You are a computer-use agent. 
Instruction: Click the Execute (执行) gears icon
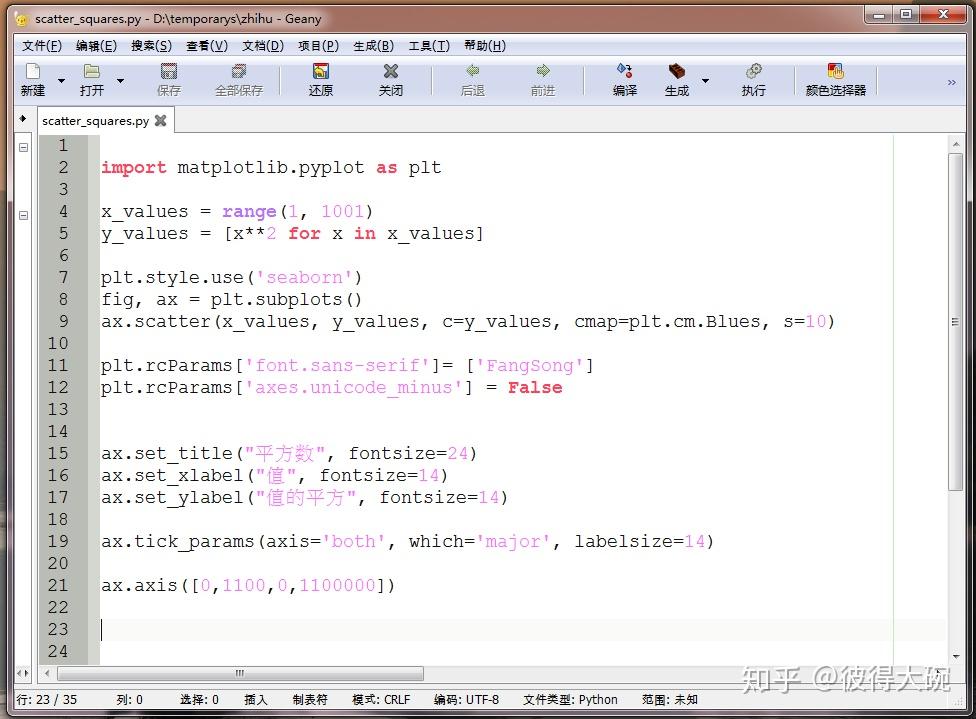tap(754, 71)
